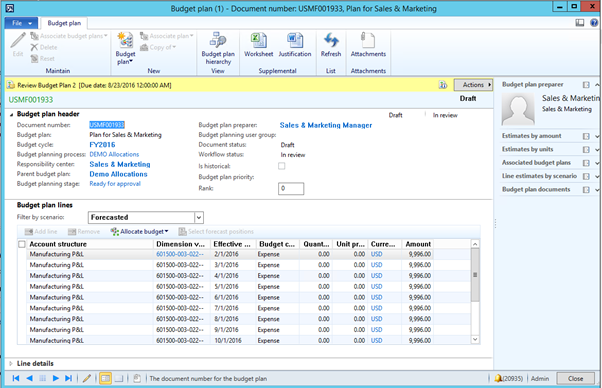Click dimension value link in 2/1/2016 row
Viewport: 602px width, 388px height.
click(180, 254)
